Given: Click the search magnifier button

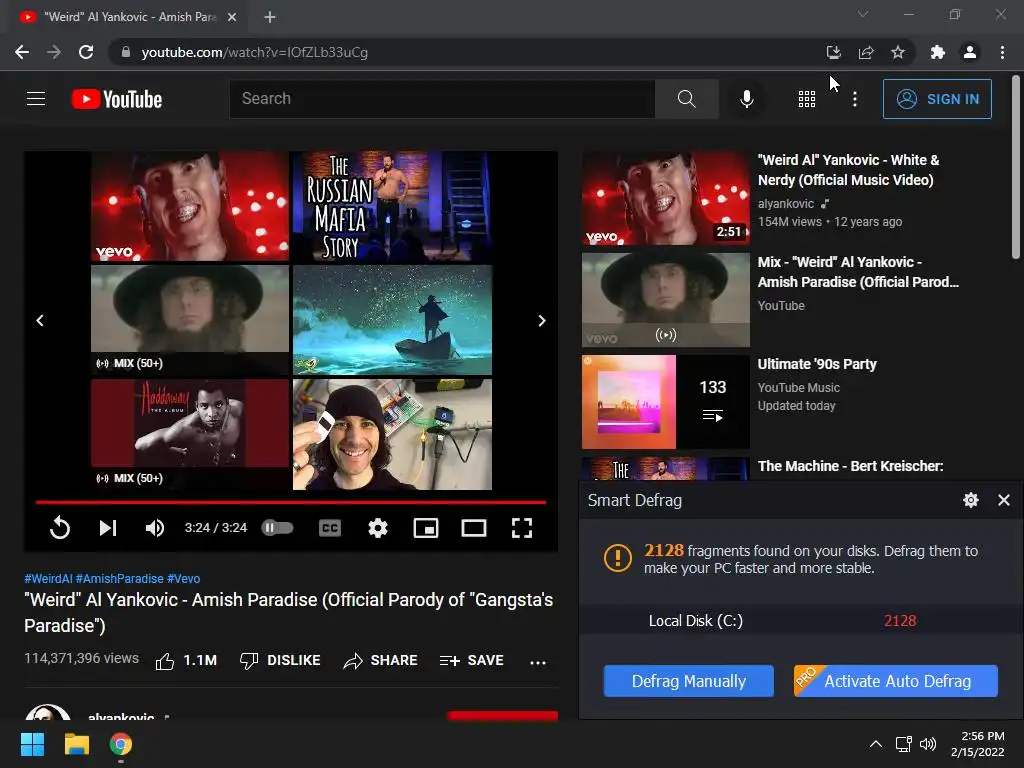Looking at the screenshot, I should click(x=686, y=99).
